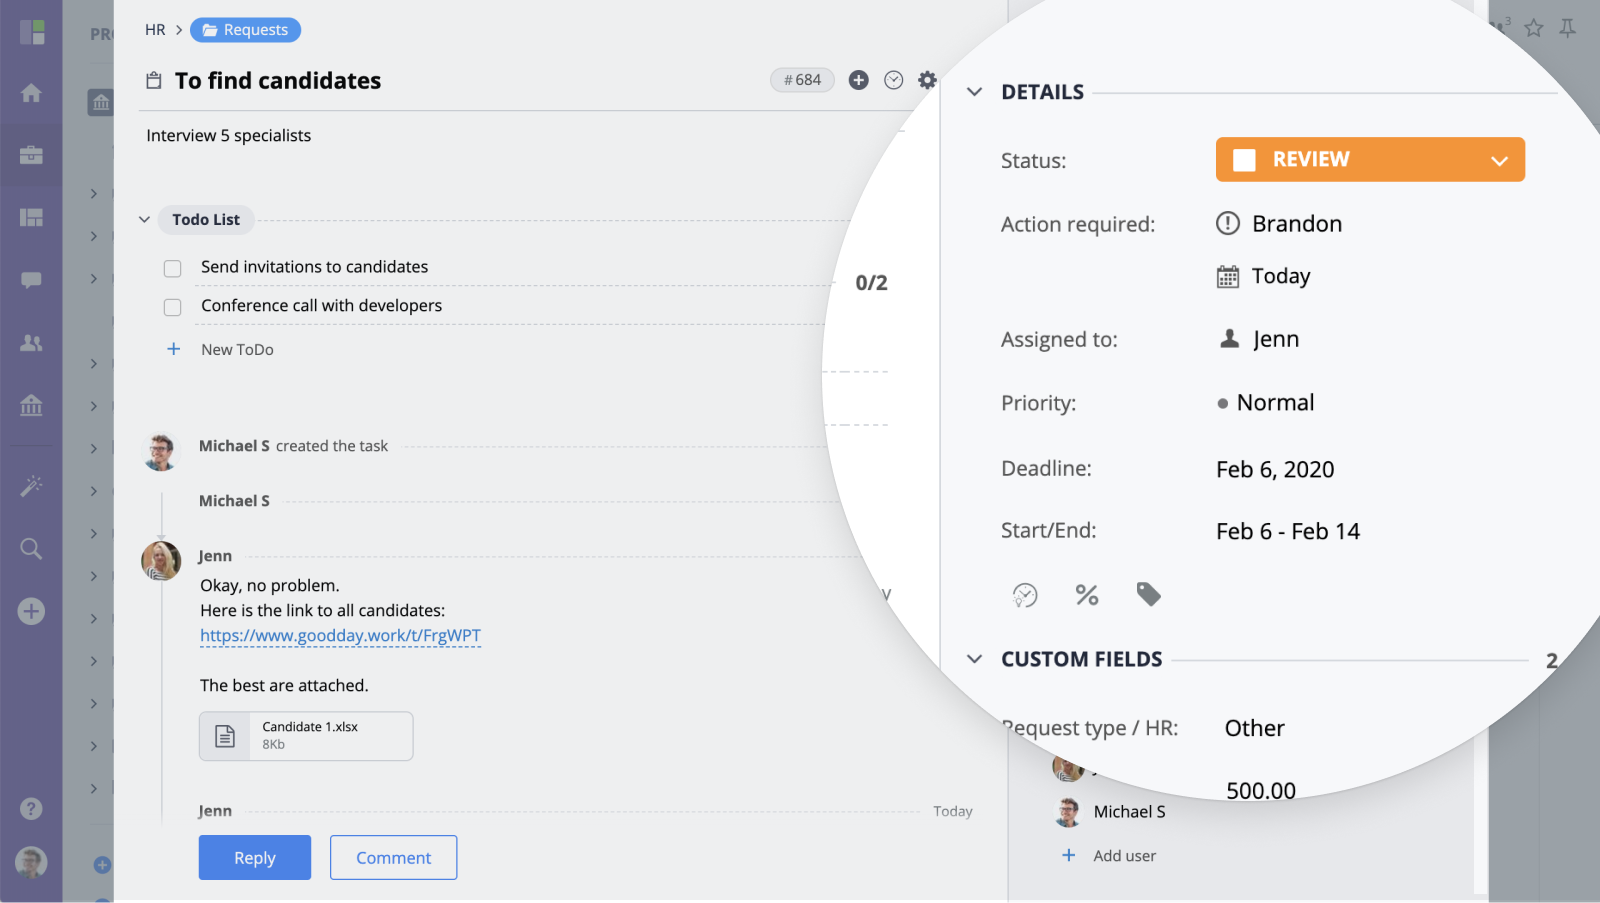Click Jenn in Assigned to
This screenshot has width=1600, height=903.
tap(1276, 339)
